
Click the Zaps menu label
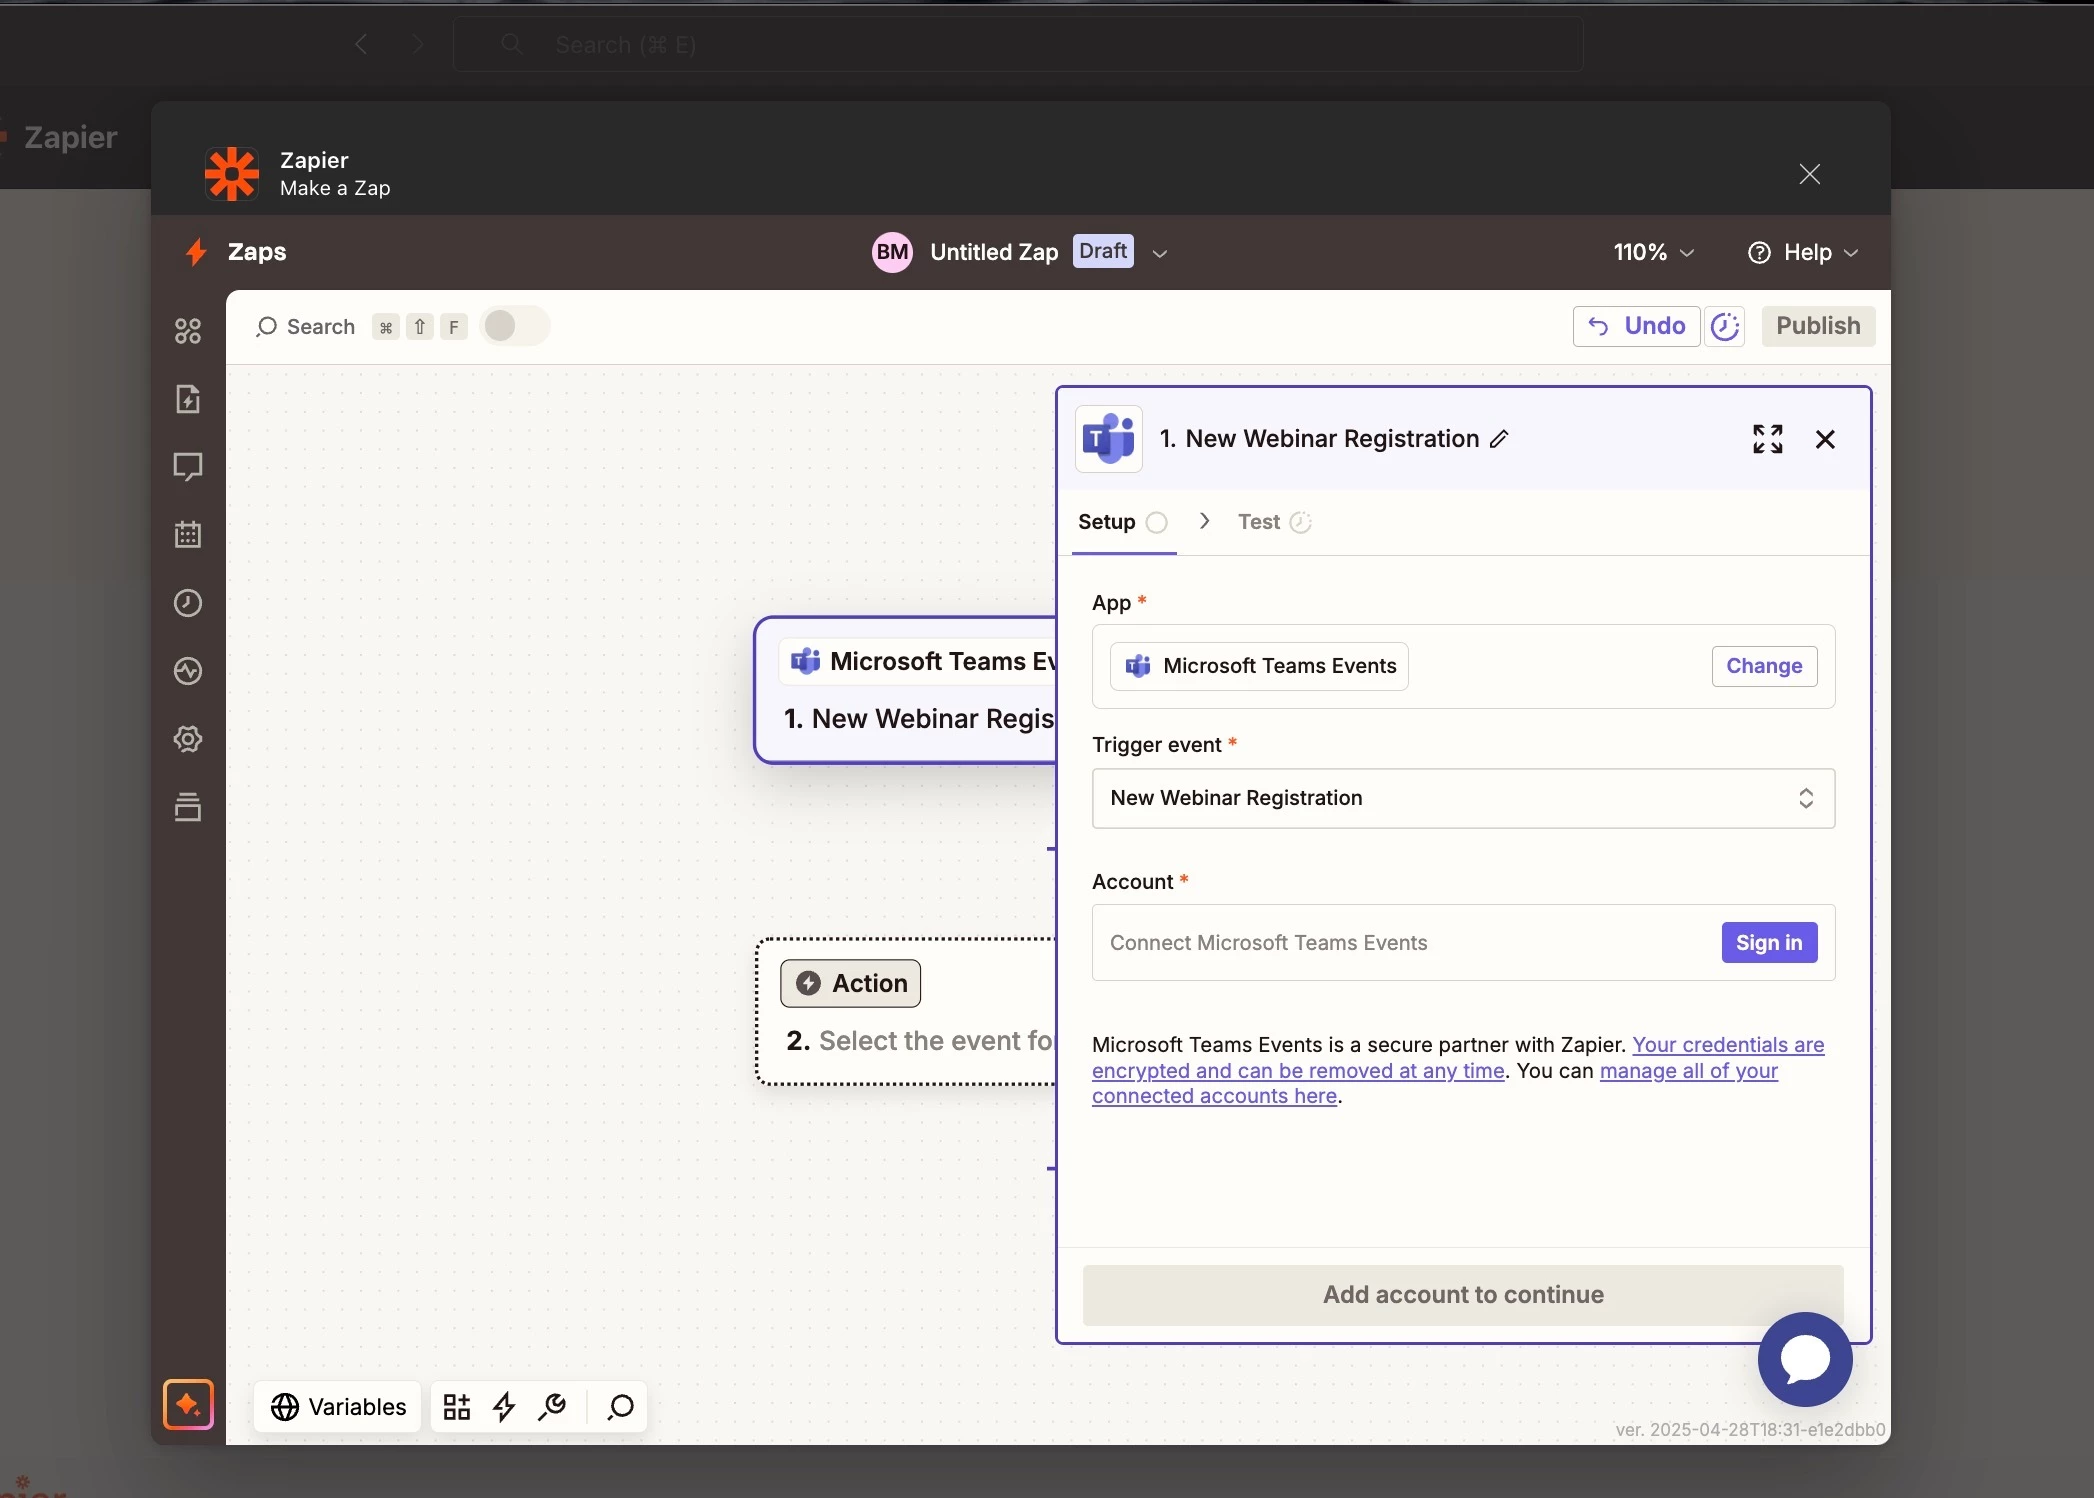(x=257, y=252)
